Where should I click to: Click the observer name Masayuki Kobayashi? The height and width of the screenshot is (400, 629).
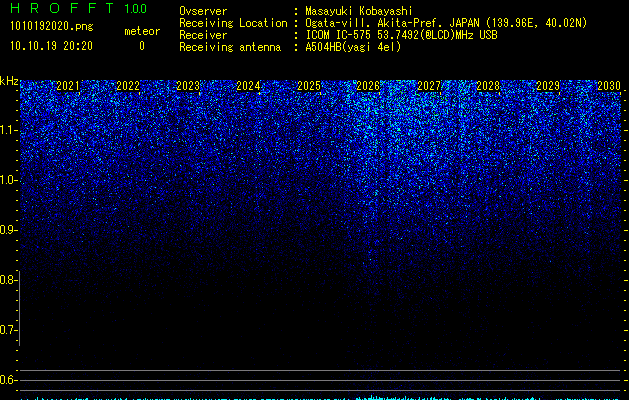[x=359, y=11]
